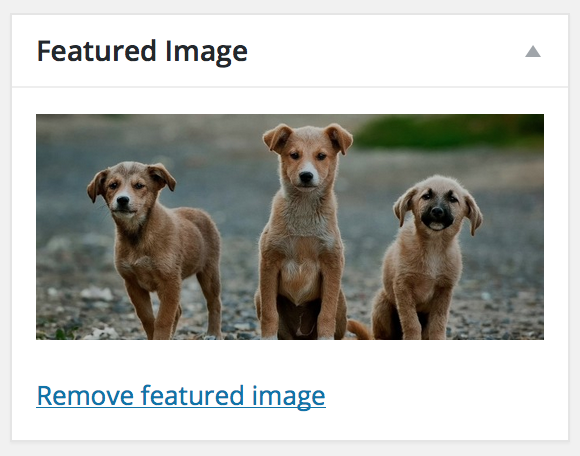Collapse the Featured Image panel with the triangle

533,51
